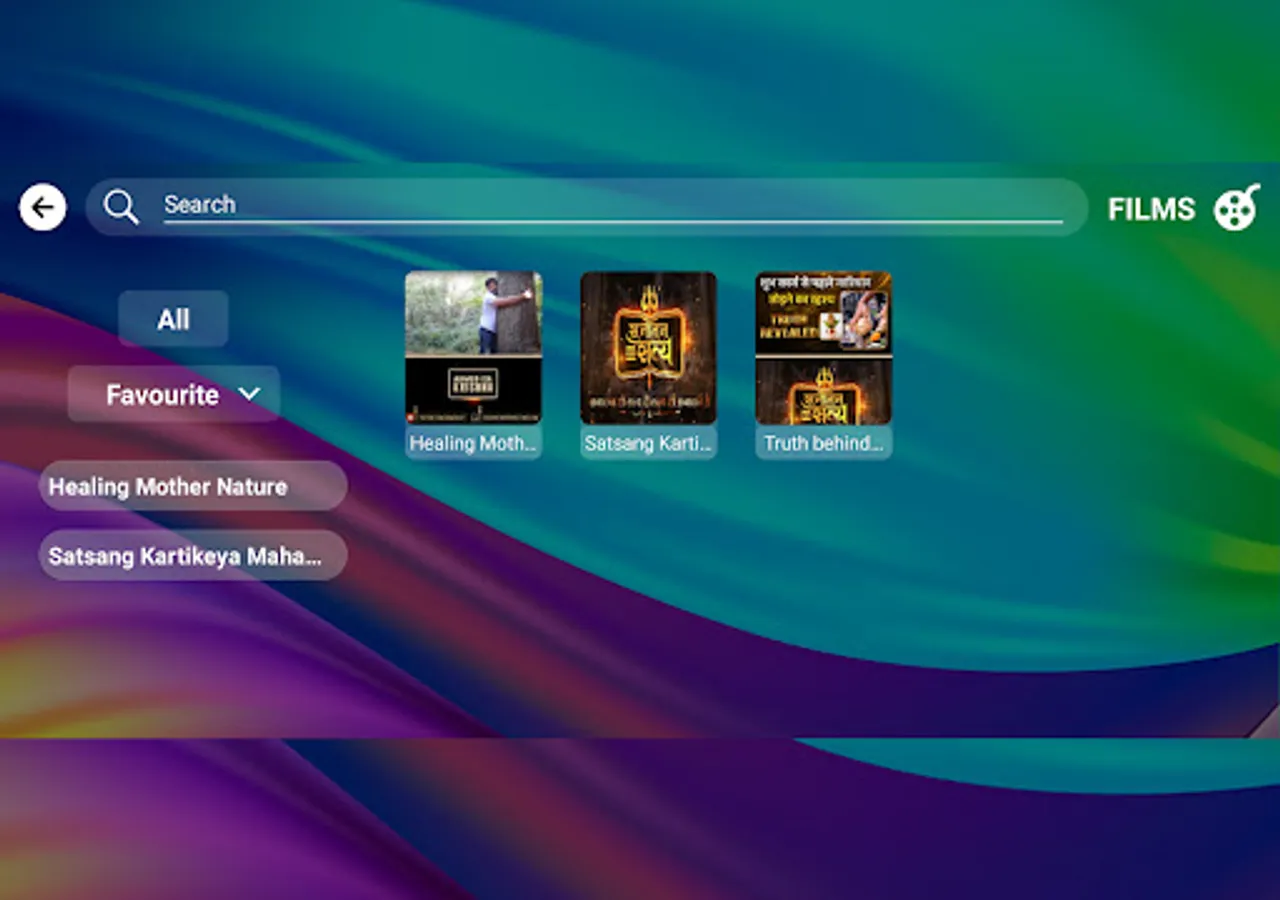Open the Truth behind... film thumbnail
The height and width of the screenshot is (900, 1280).
click(x=823, y=348)
